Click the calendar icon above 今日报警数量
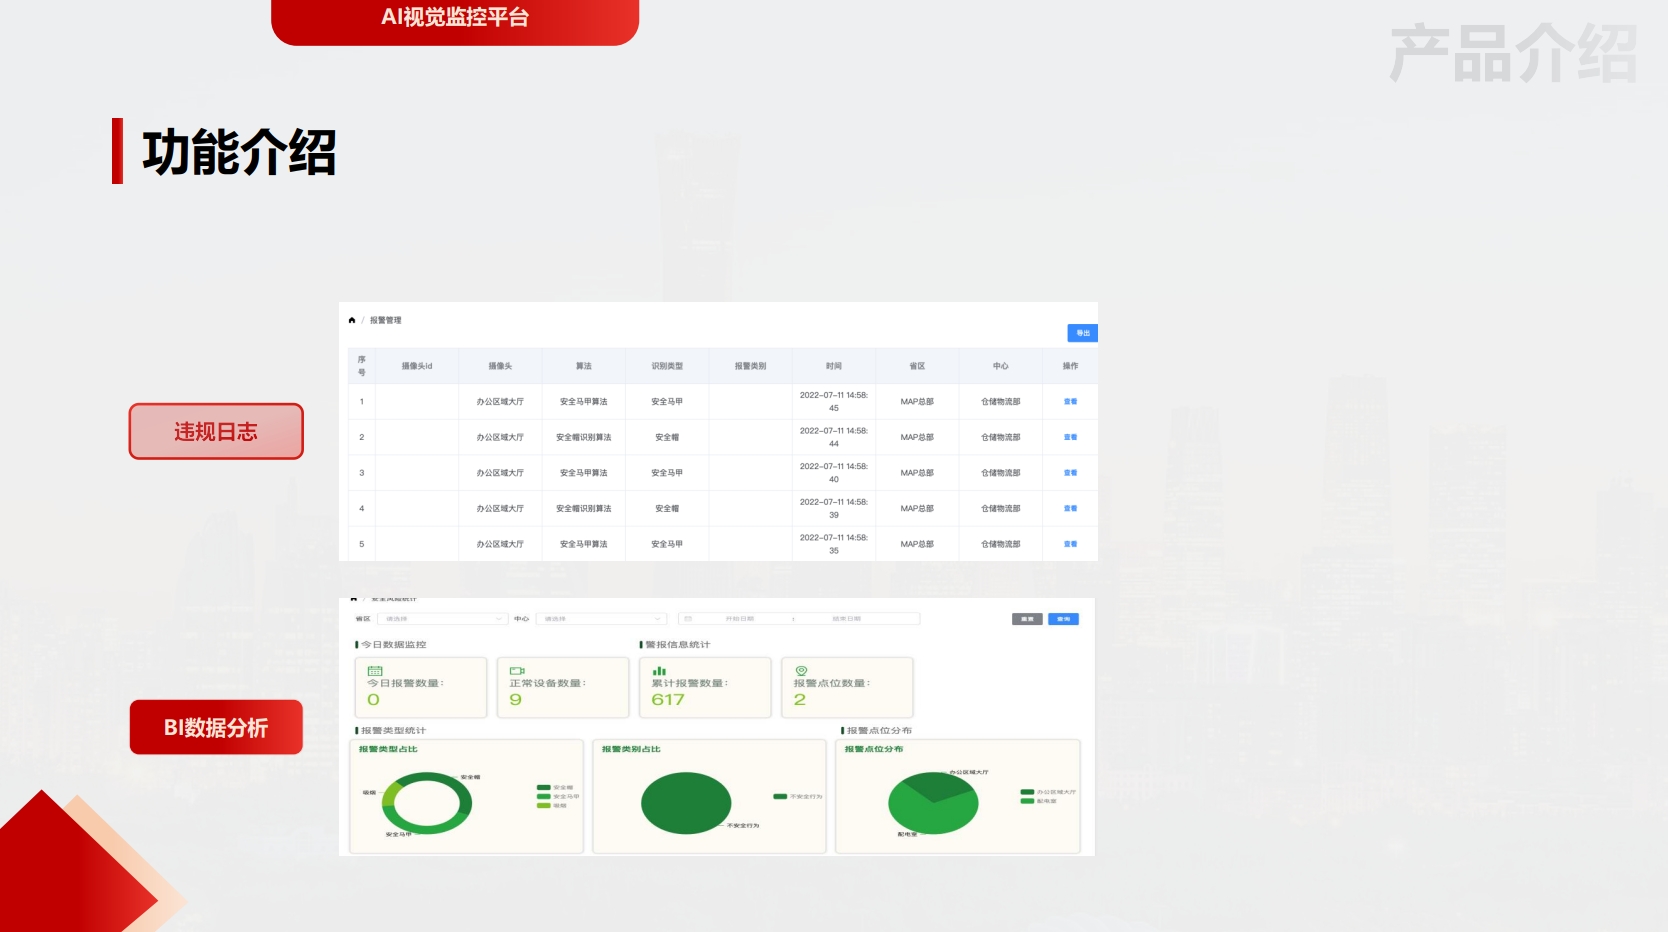Image resolution: width=1668 pixels, height=932 pixels. [x=375, y=671]
